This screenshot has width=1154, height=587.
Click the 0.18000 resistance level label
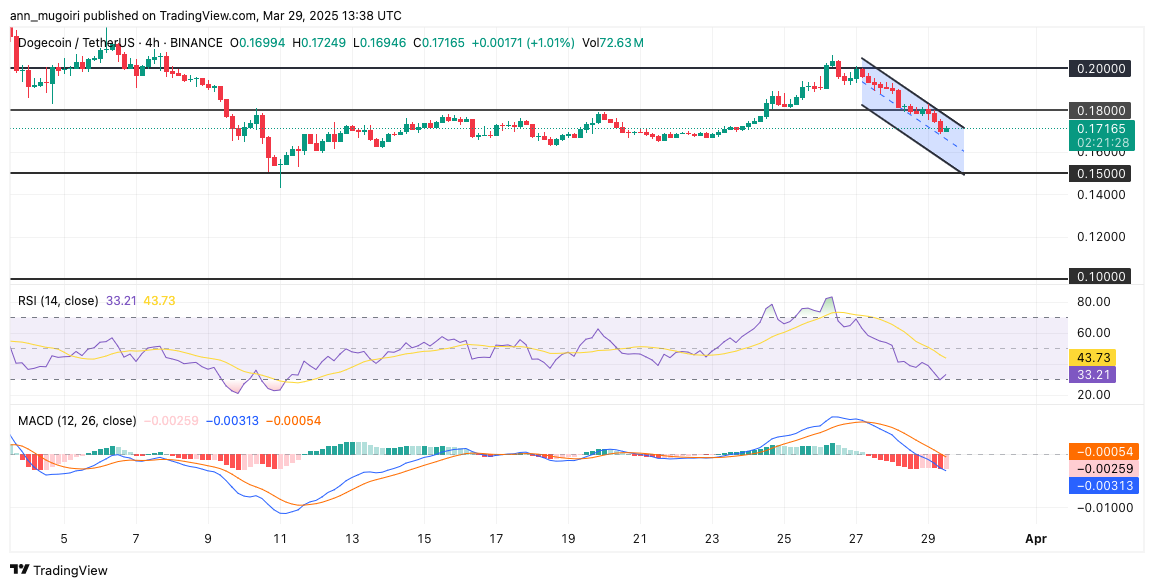tap(1100, 110)
